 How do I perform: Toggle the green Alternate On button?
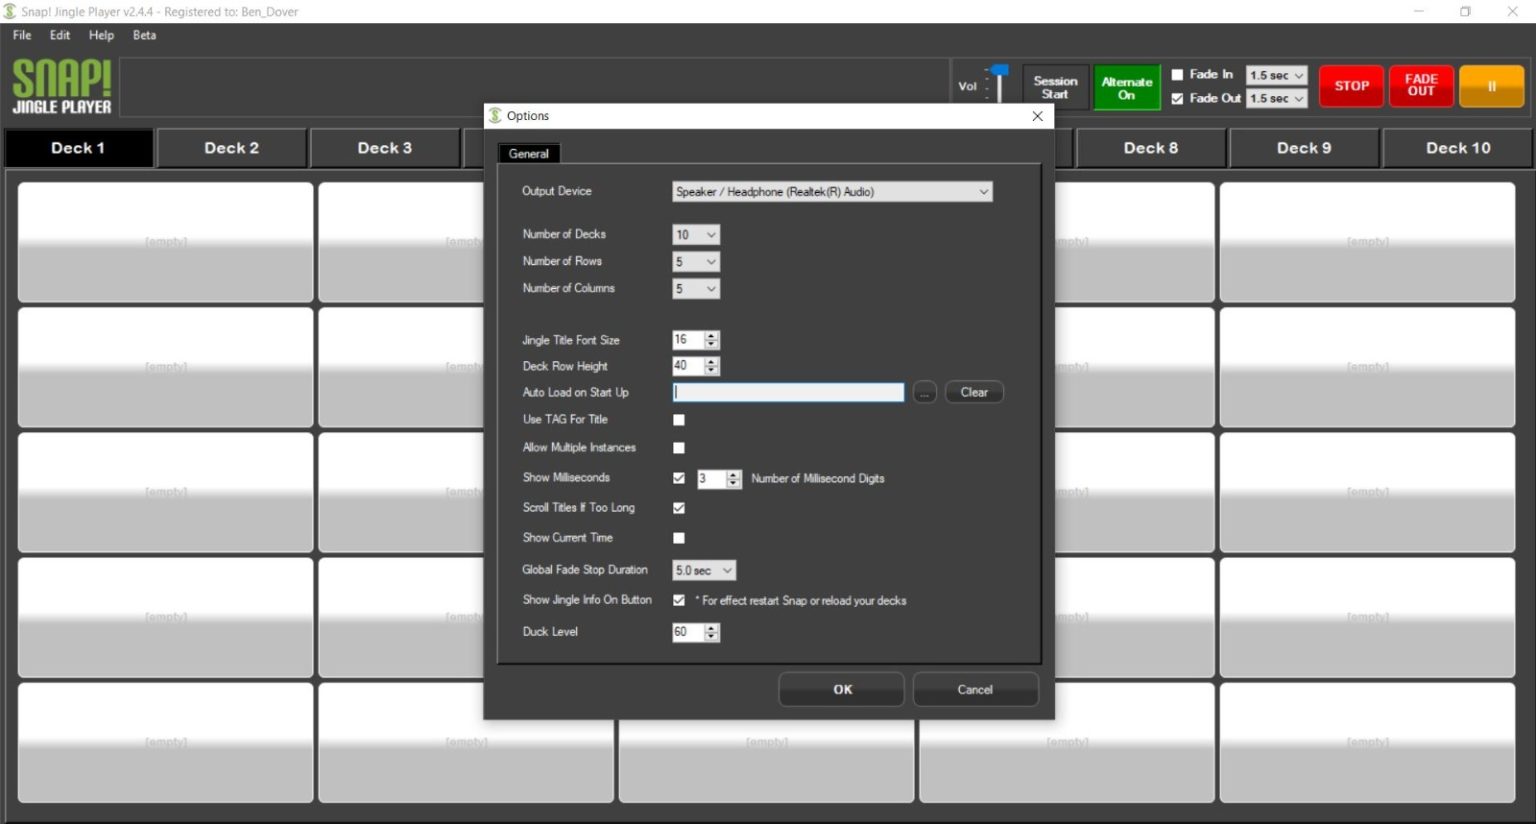coord(1127,88)
